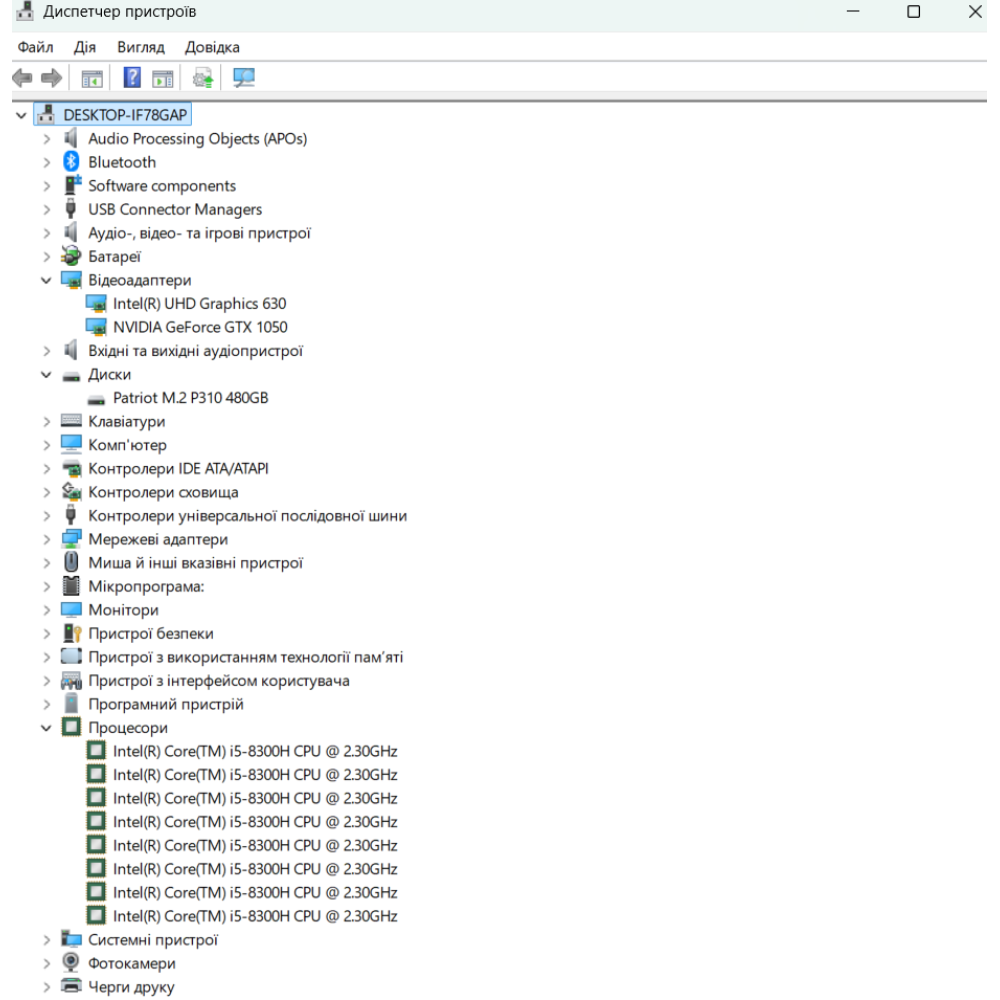Click the scan for hardware changes icon
Viewport: 1000px width, 1000px height.
[243, 78]
